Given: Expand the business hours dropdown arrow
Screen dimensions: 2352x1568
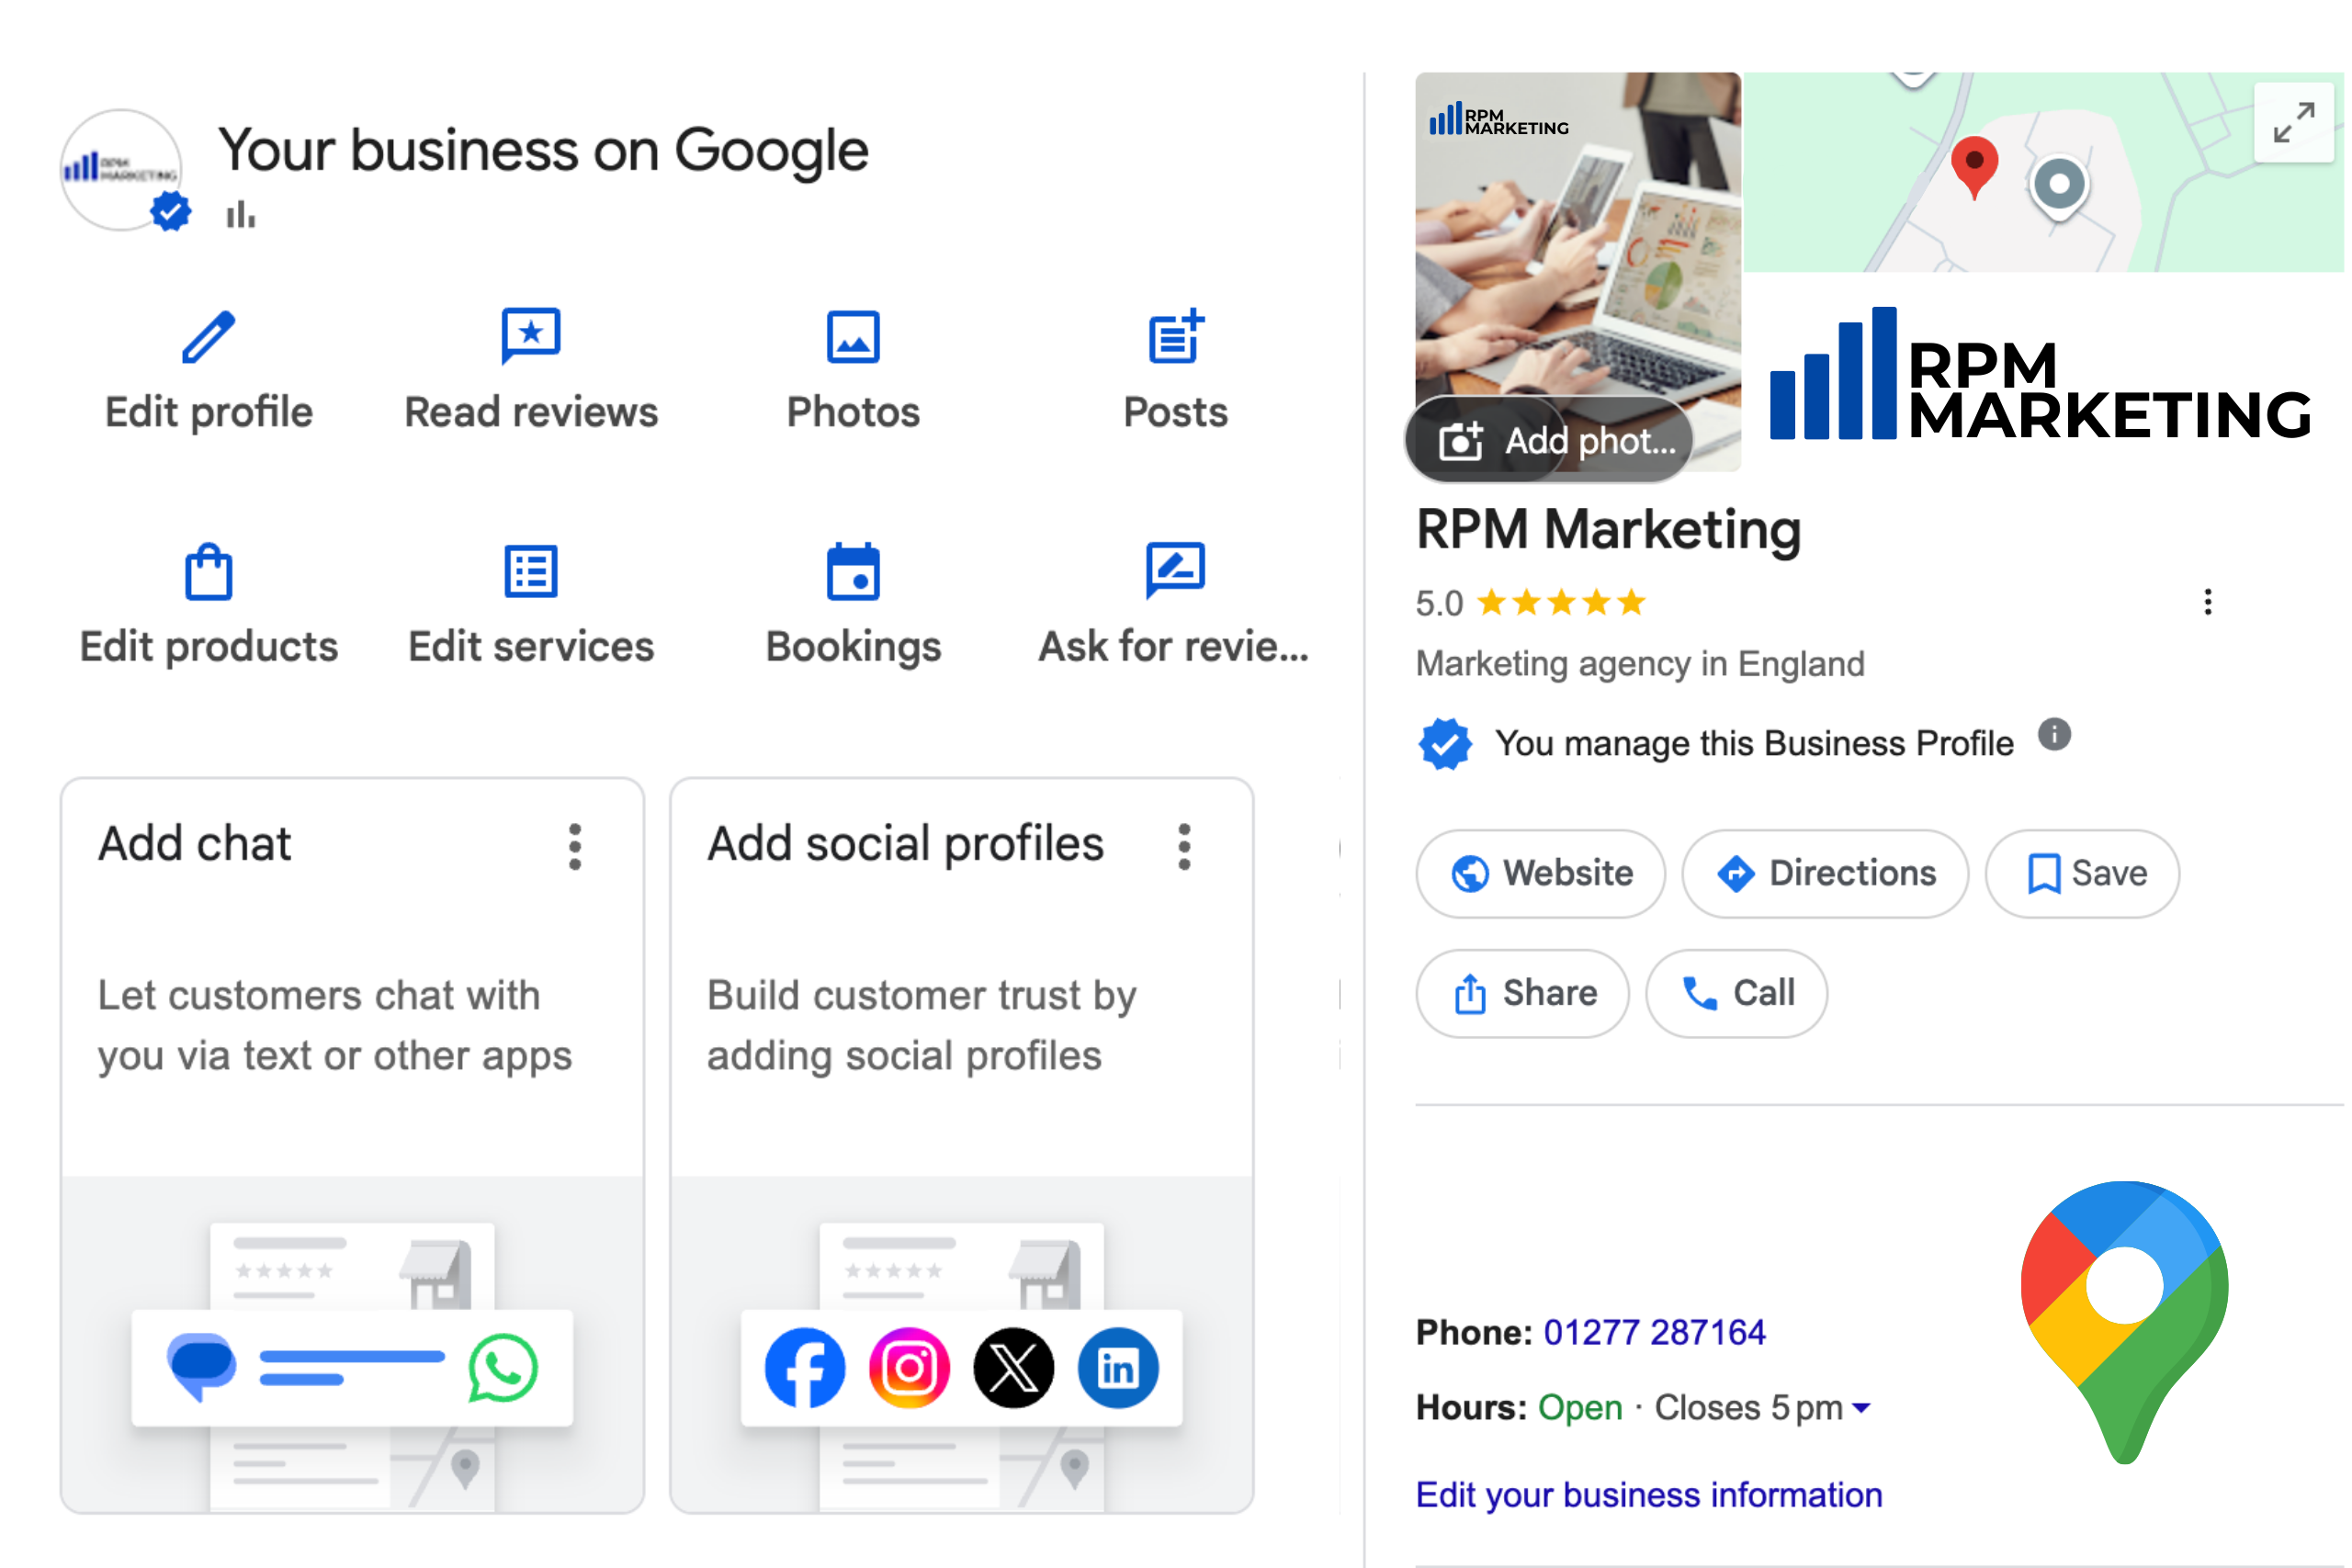Looking at the screenshot, I should [1862, 1408].
